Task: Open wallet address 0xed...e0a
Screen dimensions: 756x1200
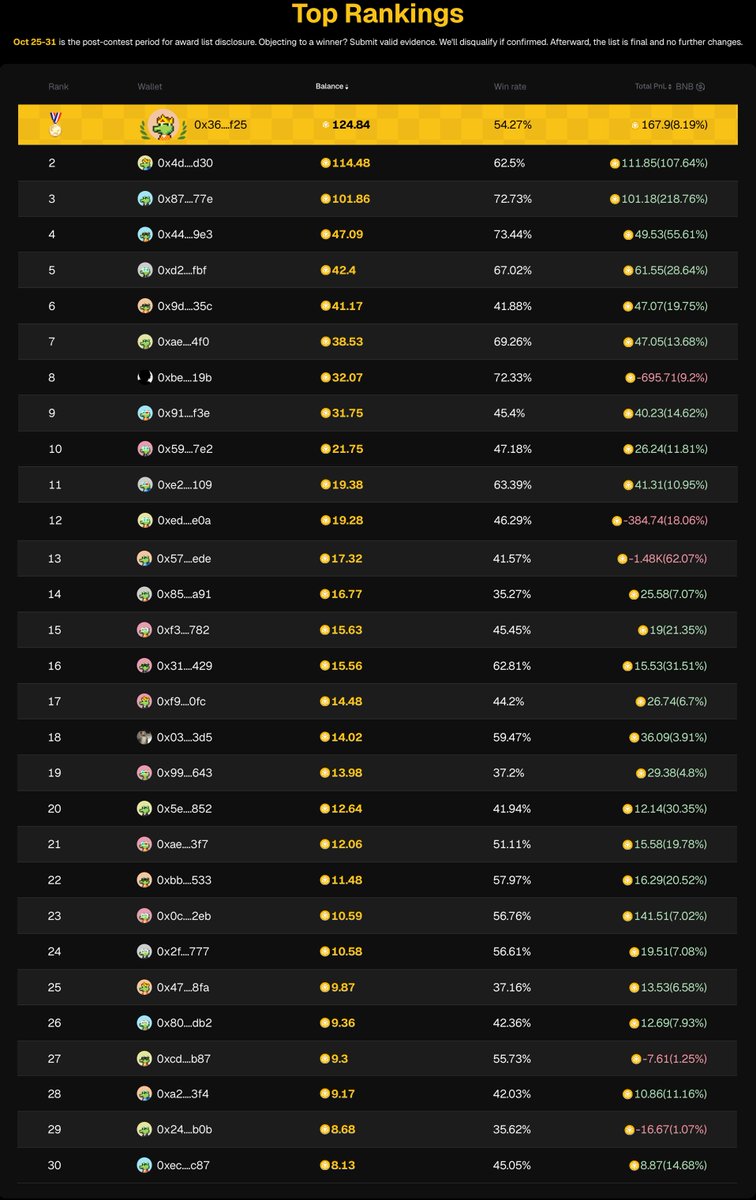Action: tap(185, 522)
